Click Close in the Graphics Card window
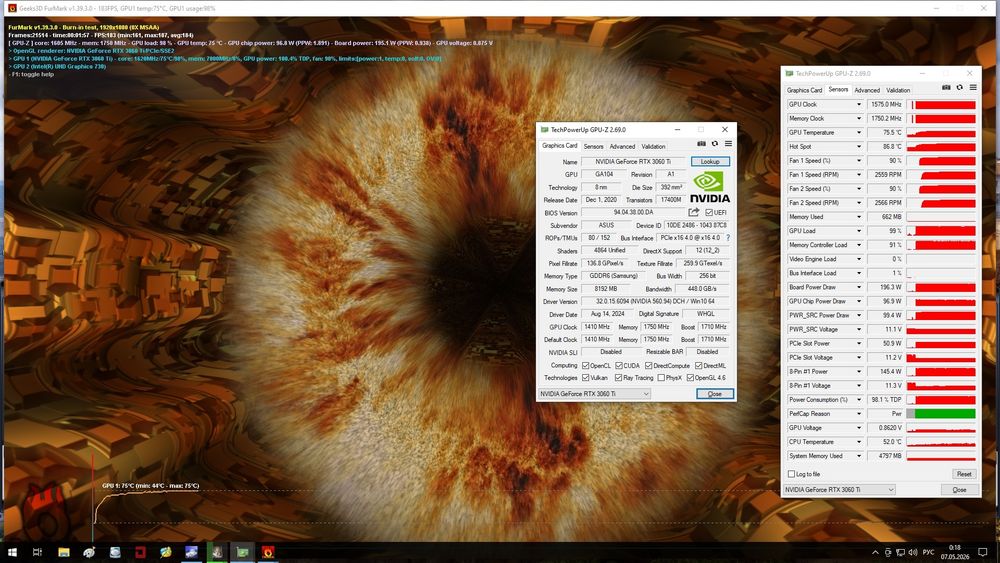Screen dimensions: 1000x563 tap(715, 394)
